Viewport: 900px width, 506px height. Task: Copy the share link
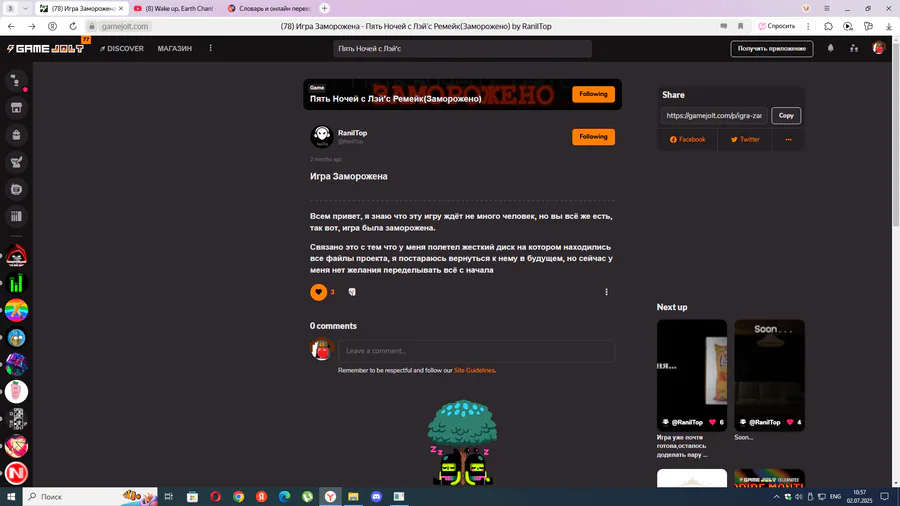[786, 115]
